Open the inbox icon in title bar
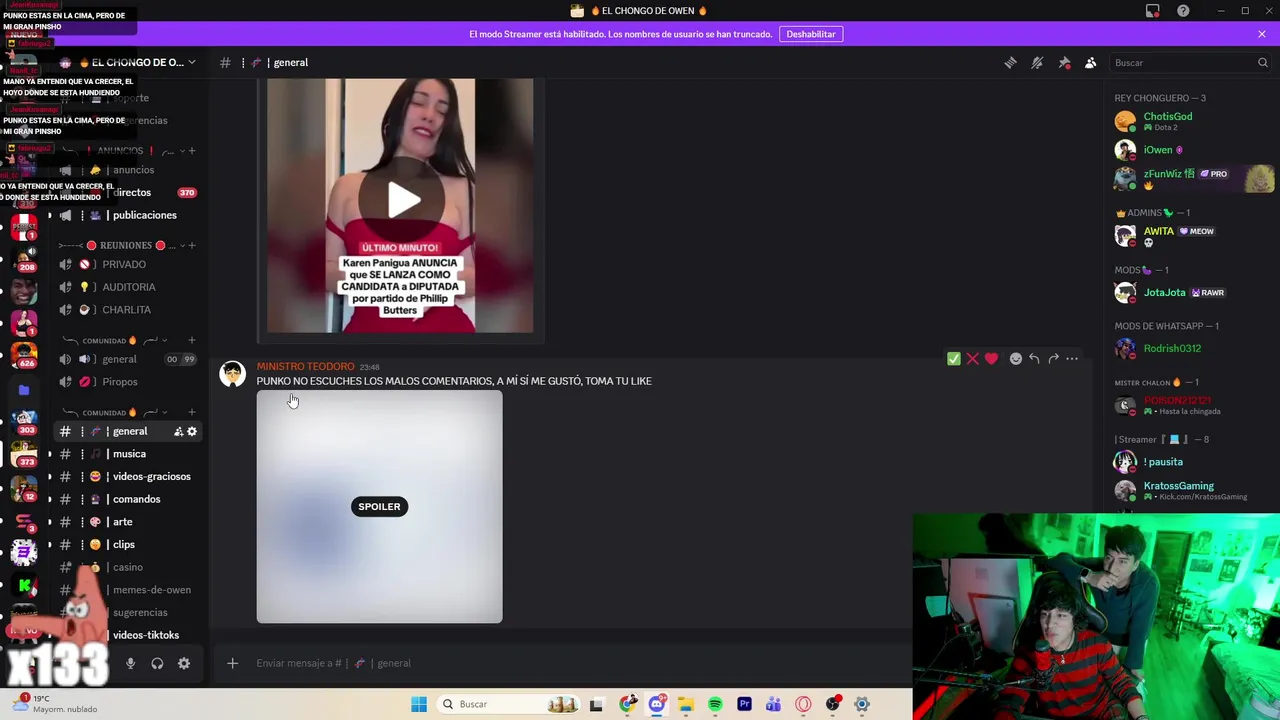The width and height of the screenshot is (1280, 720). point(1153,11)
